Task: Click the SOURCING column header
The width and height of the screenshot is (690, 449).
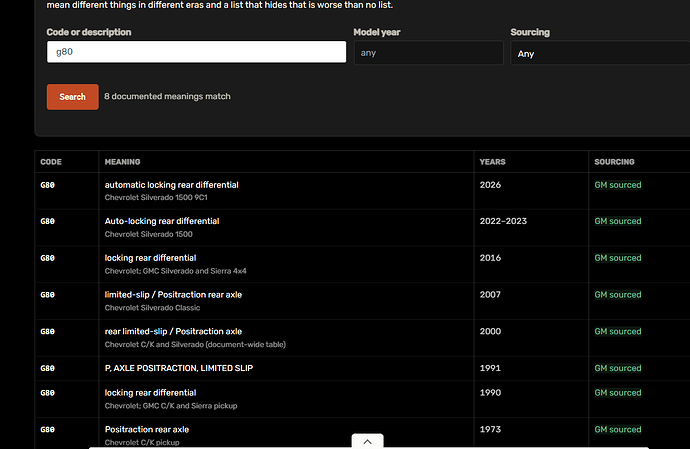Action: click(614, 162)
